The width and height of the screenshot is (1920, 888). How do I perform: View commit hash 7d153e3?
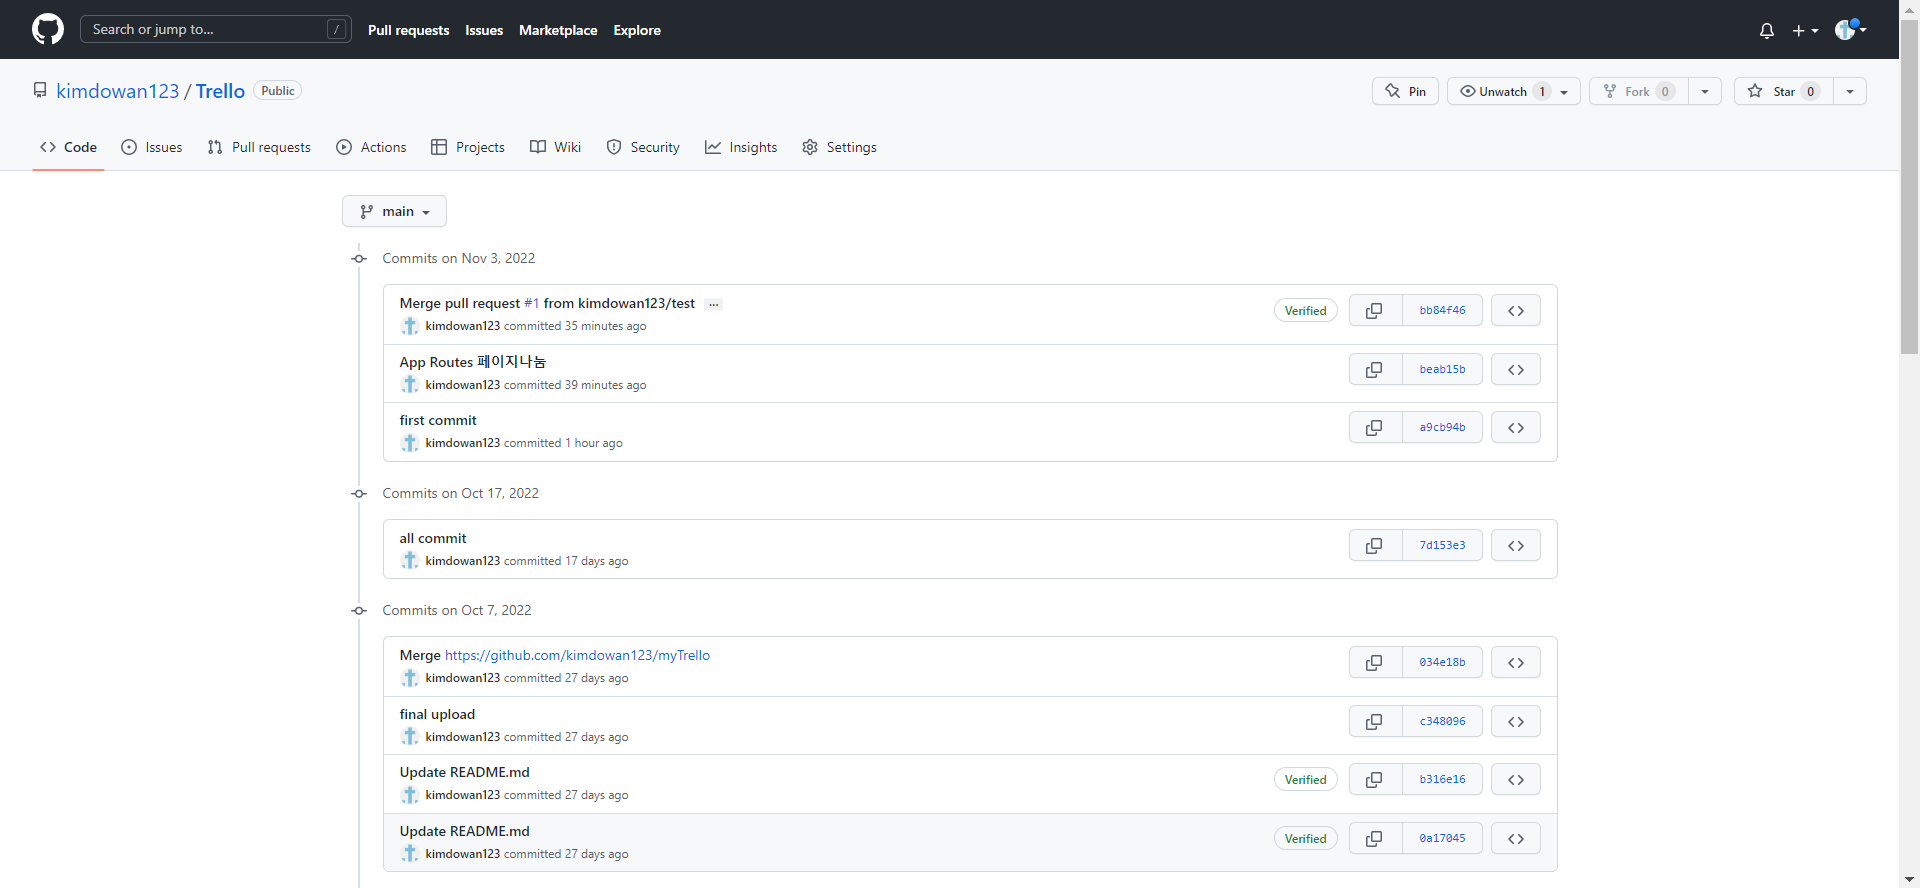(x=1442, y=546)
